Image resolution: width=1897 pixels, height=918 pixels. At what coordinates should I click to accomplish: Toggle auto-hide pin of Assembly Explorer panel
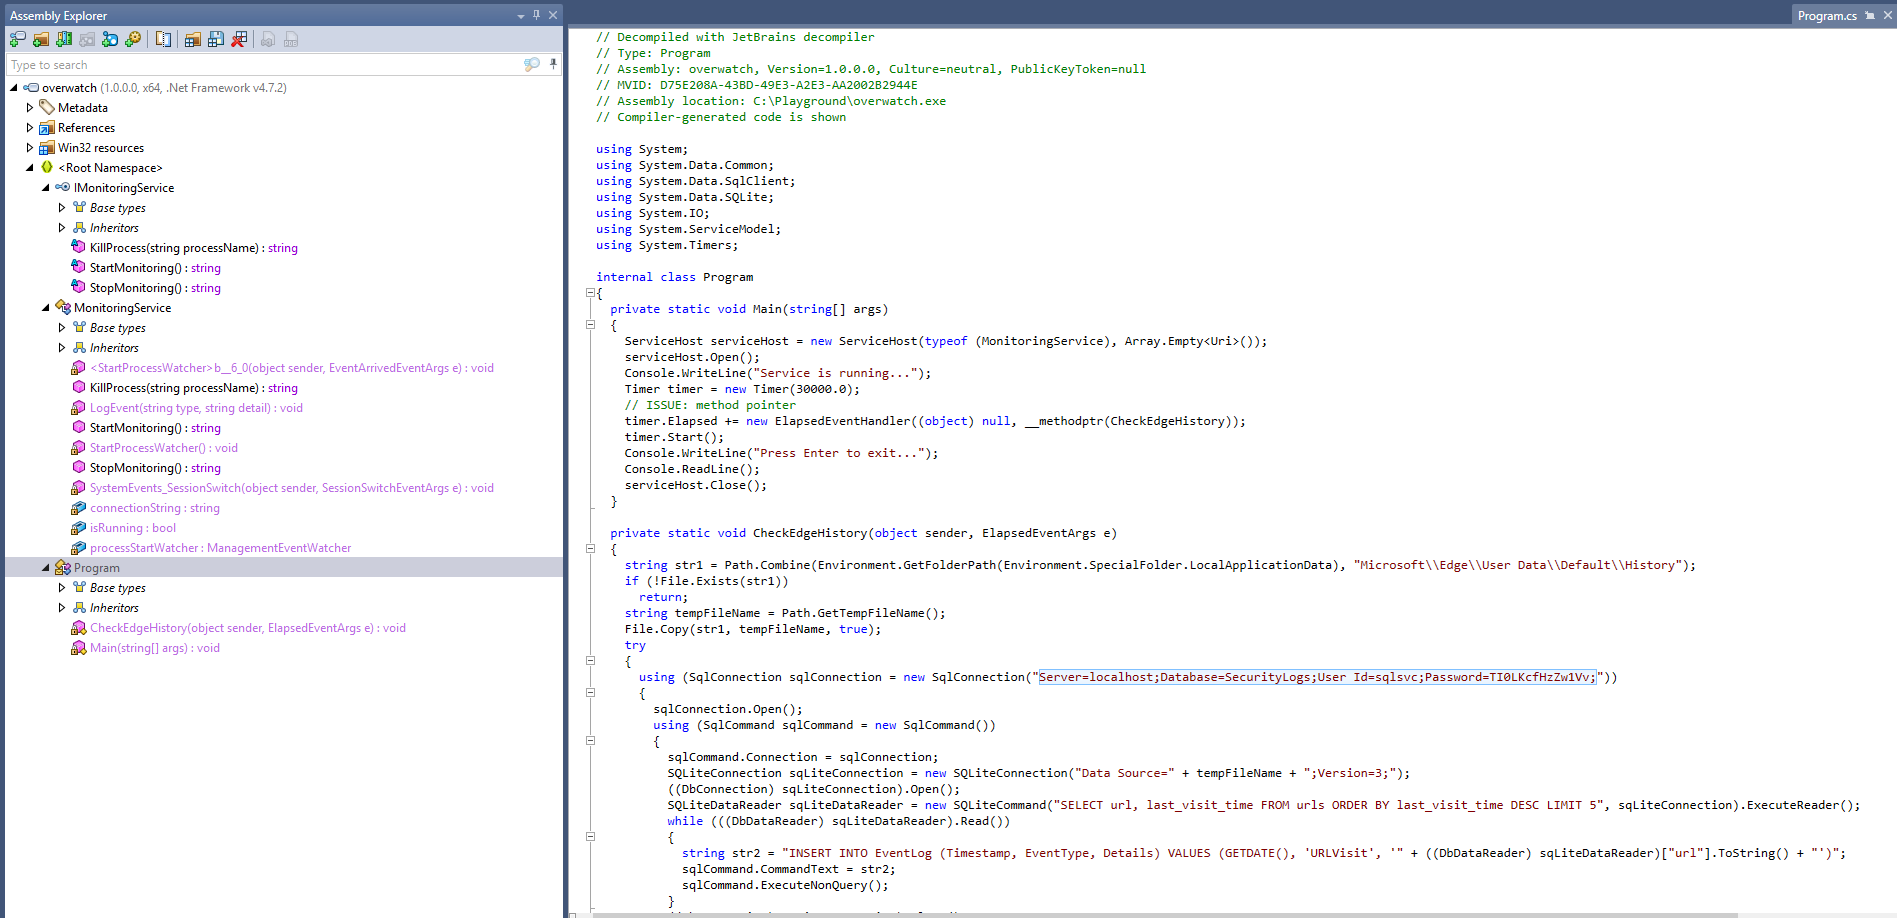tap(537, 15)
